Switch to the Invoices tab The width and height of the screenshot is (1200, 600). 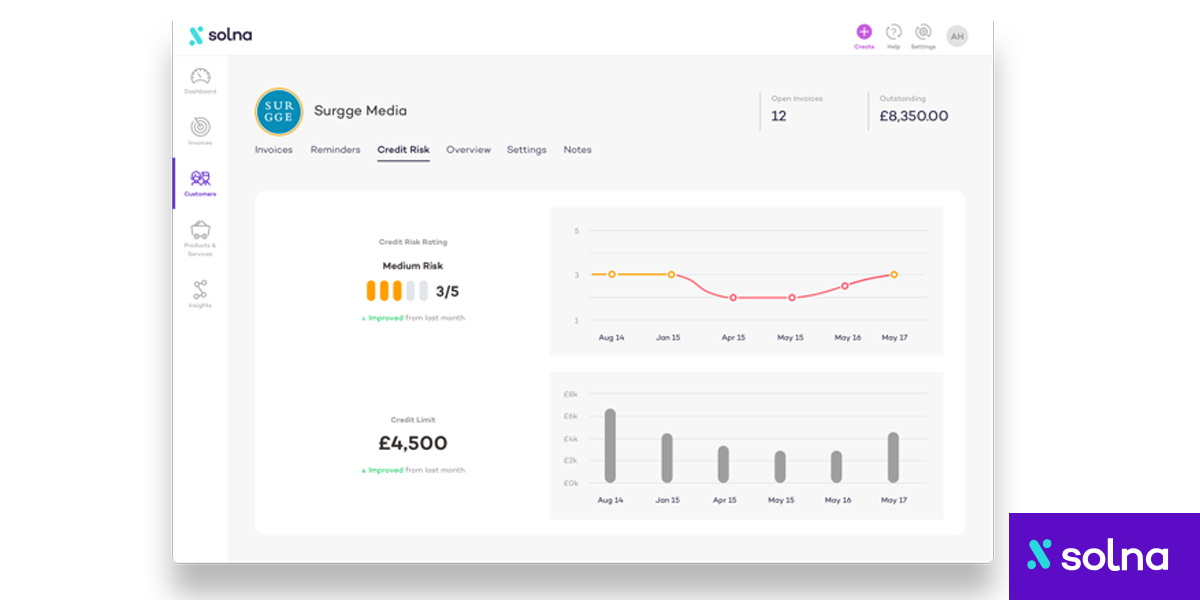(x=274, y=150)
